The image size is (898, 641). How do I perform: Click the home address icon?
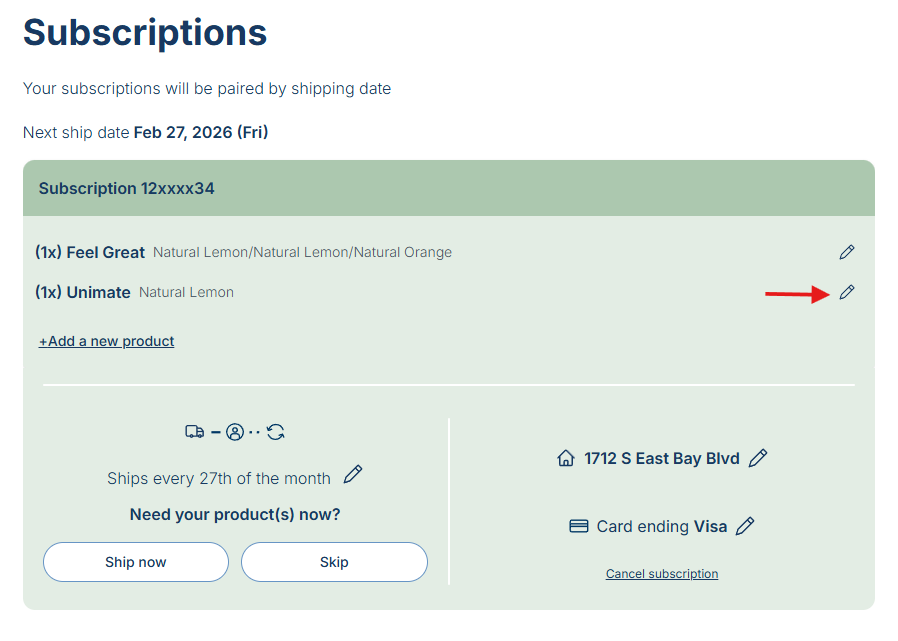566,459
